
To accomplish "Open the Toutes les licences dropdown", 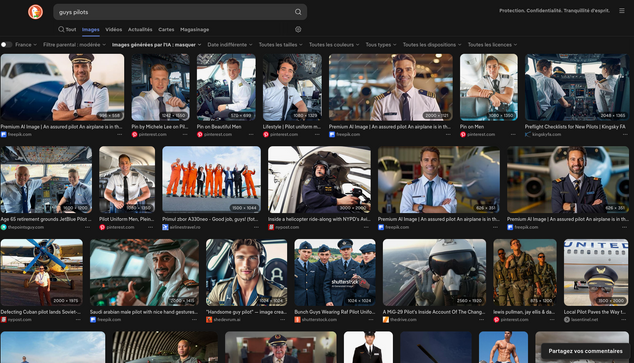I will (x=492, y=45).
